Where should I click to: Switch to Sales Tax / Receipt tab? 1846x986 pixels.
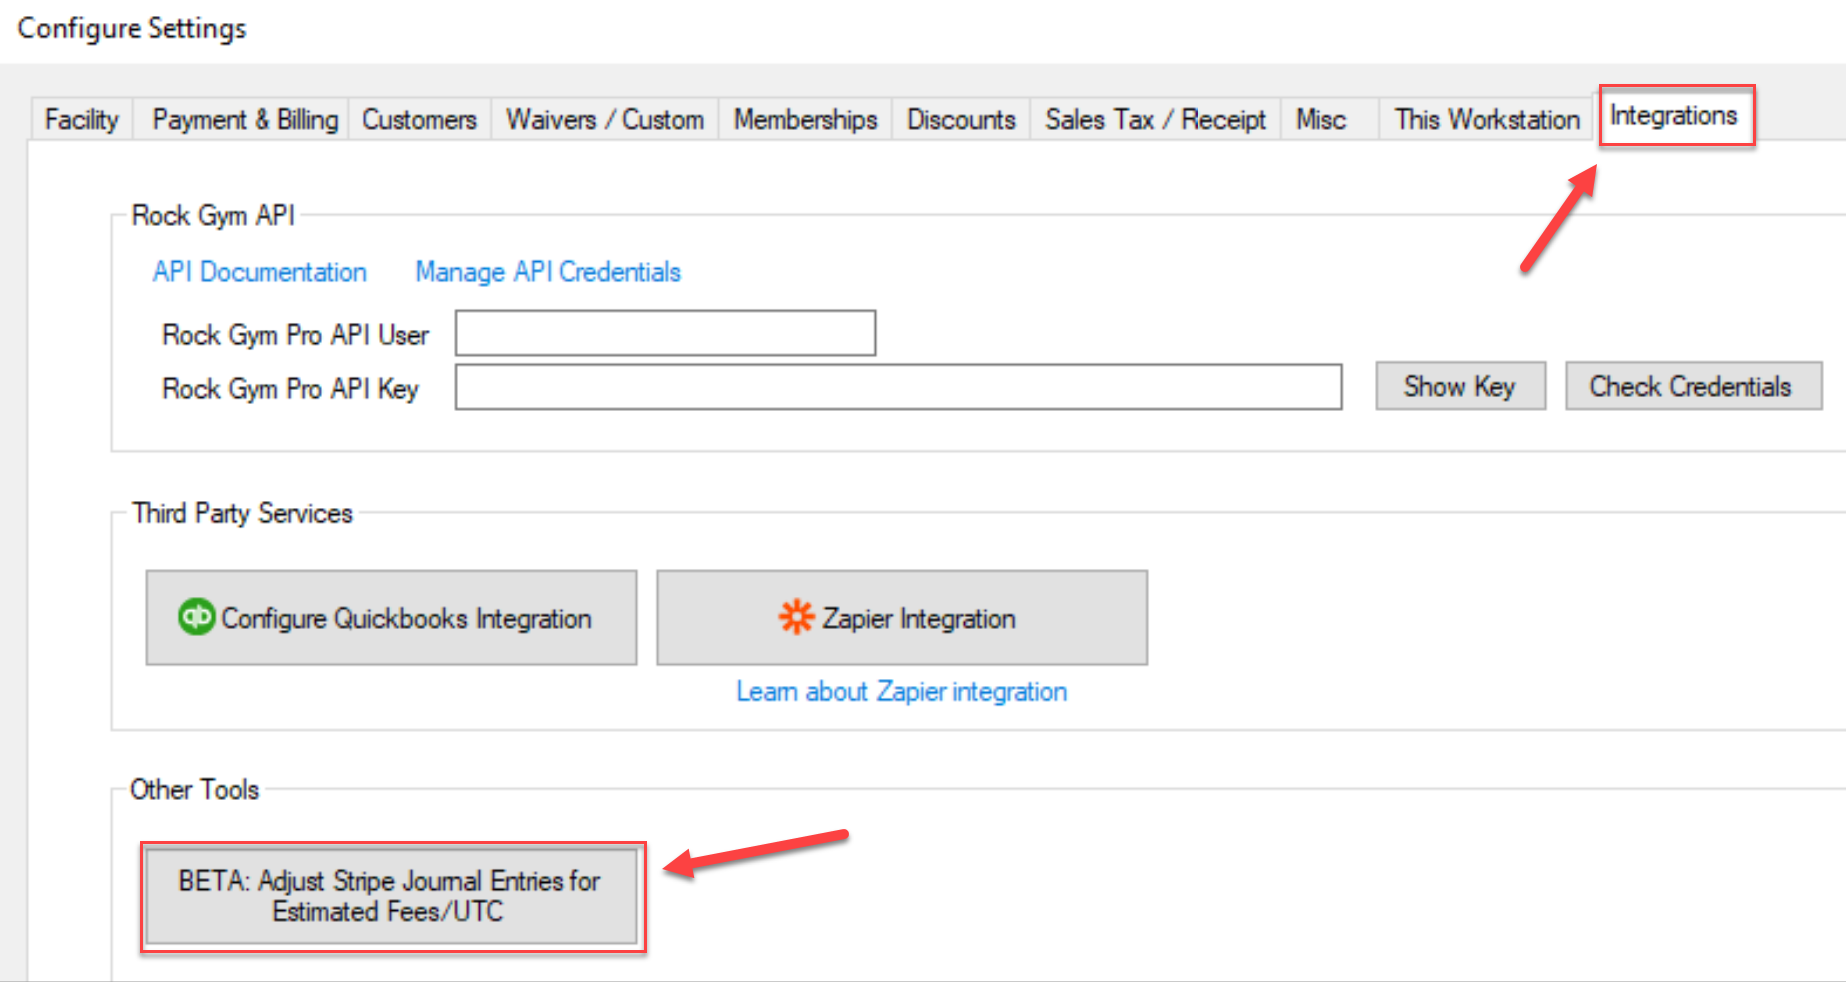point(1155,120)
